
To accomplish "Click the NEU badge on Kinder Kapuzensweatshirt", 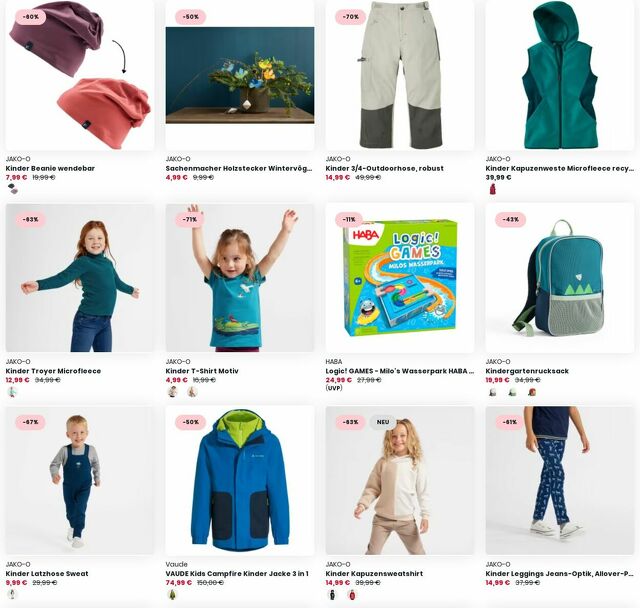I will [x=383, y=422].
